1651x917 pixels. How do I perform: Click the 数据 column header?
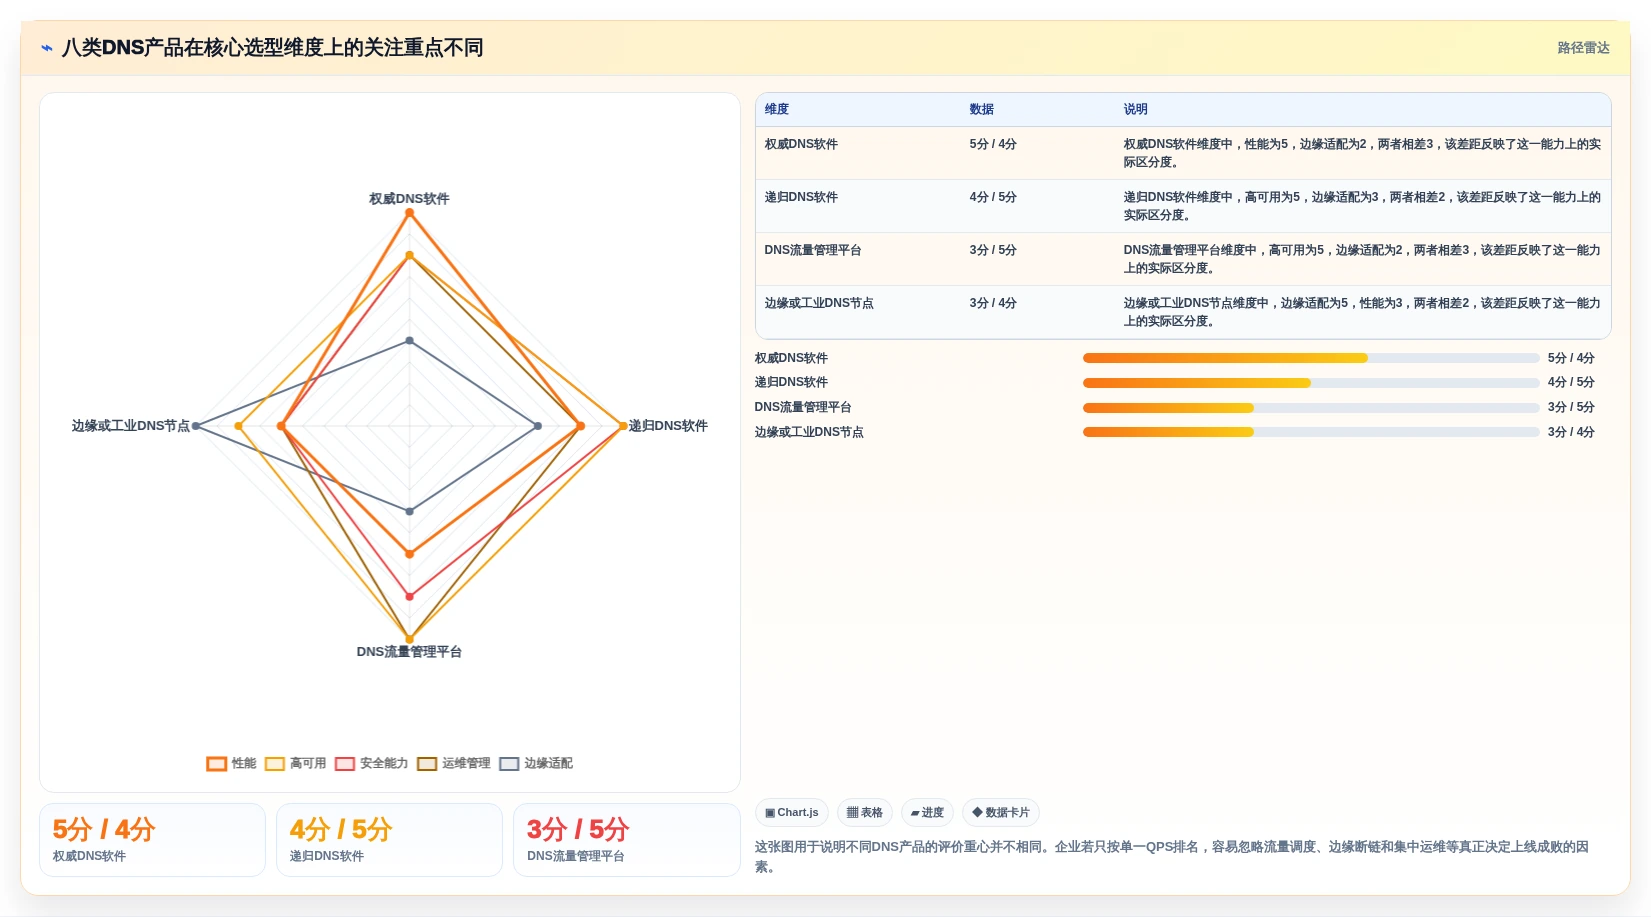tap(982, 110)
